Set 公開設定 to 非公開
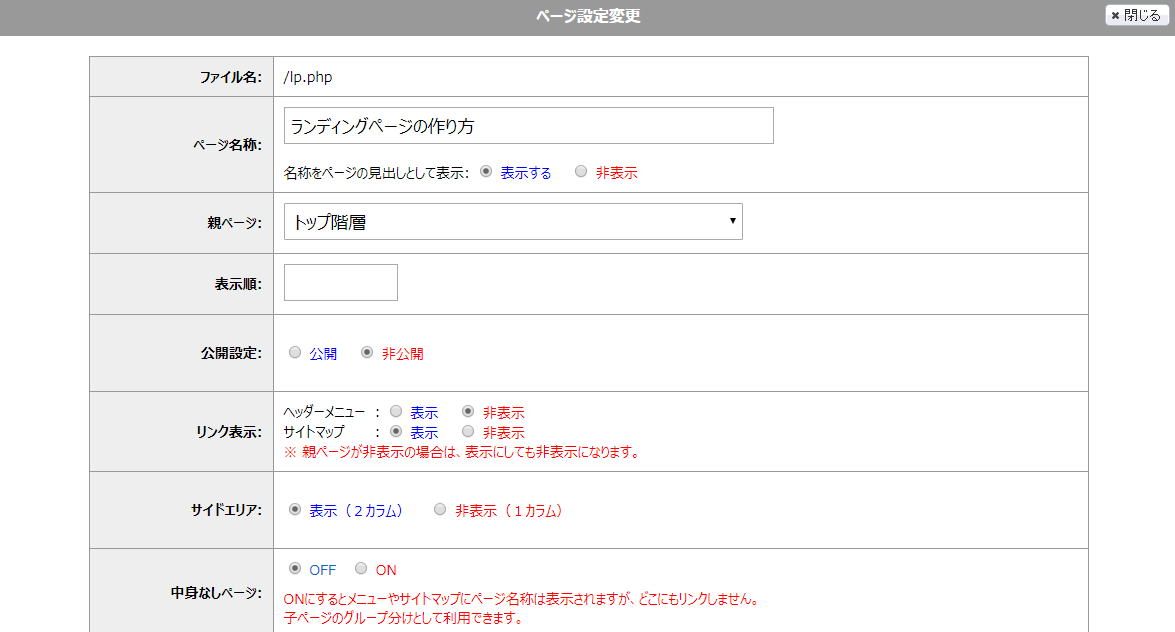 click(367, 353)
